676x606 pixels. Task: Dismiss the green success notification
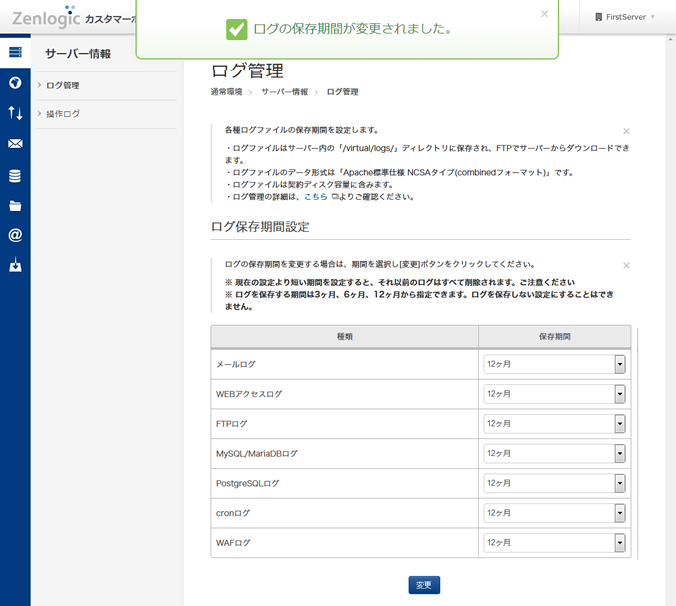click(544, 14)
